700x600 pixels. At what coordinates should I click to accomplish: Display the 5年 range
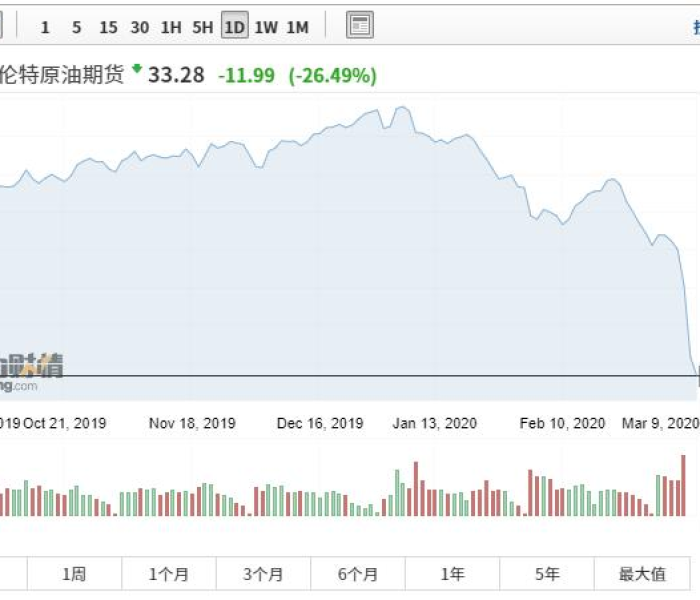coord(547,574)
